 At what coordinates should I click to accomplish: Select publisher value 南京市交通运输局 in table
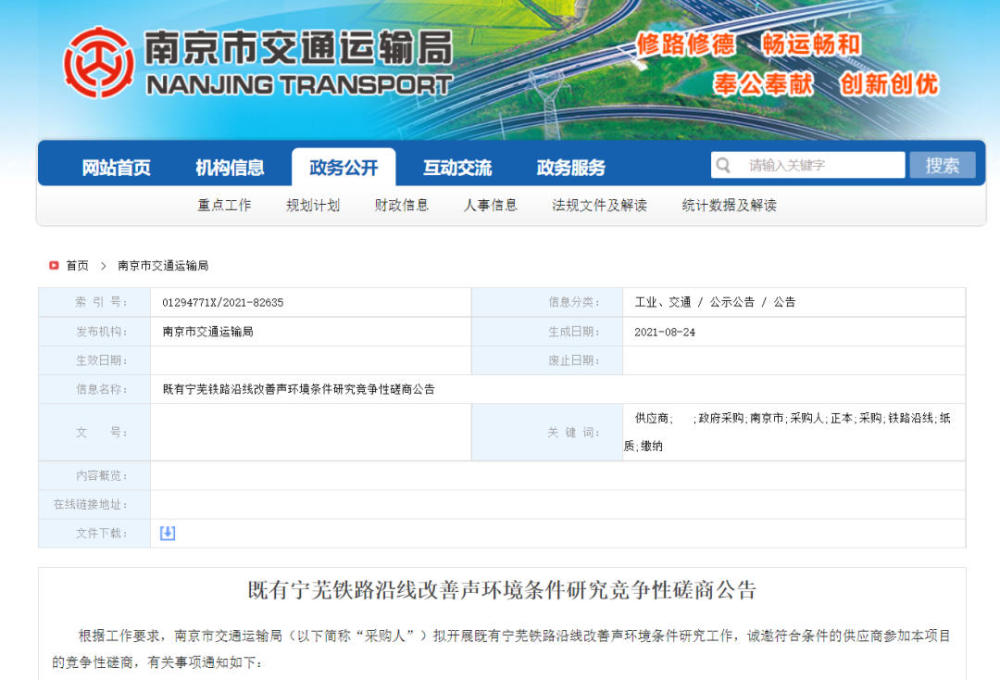point(208,332)
